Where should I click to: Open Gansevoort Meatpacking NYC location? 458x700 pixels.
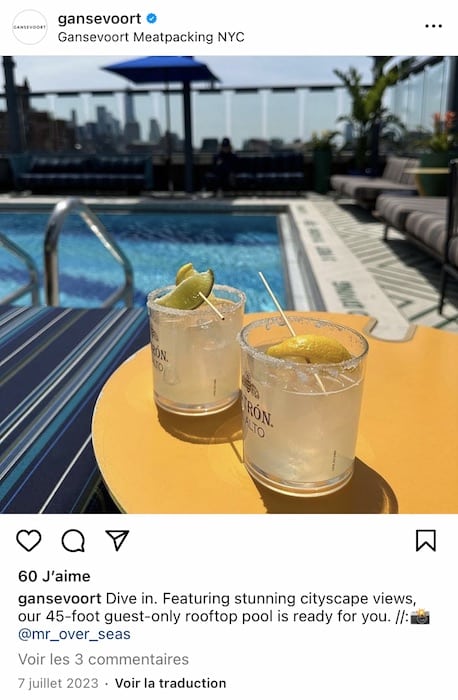pyautogui.click(x=151, y=37)
